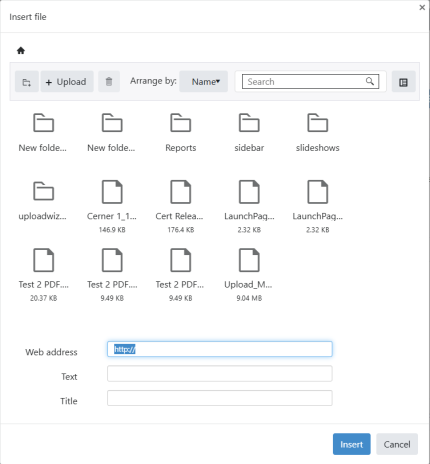
Task: Open the uploadwiz... folder
Action: point(43,201)
